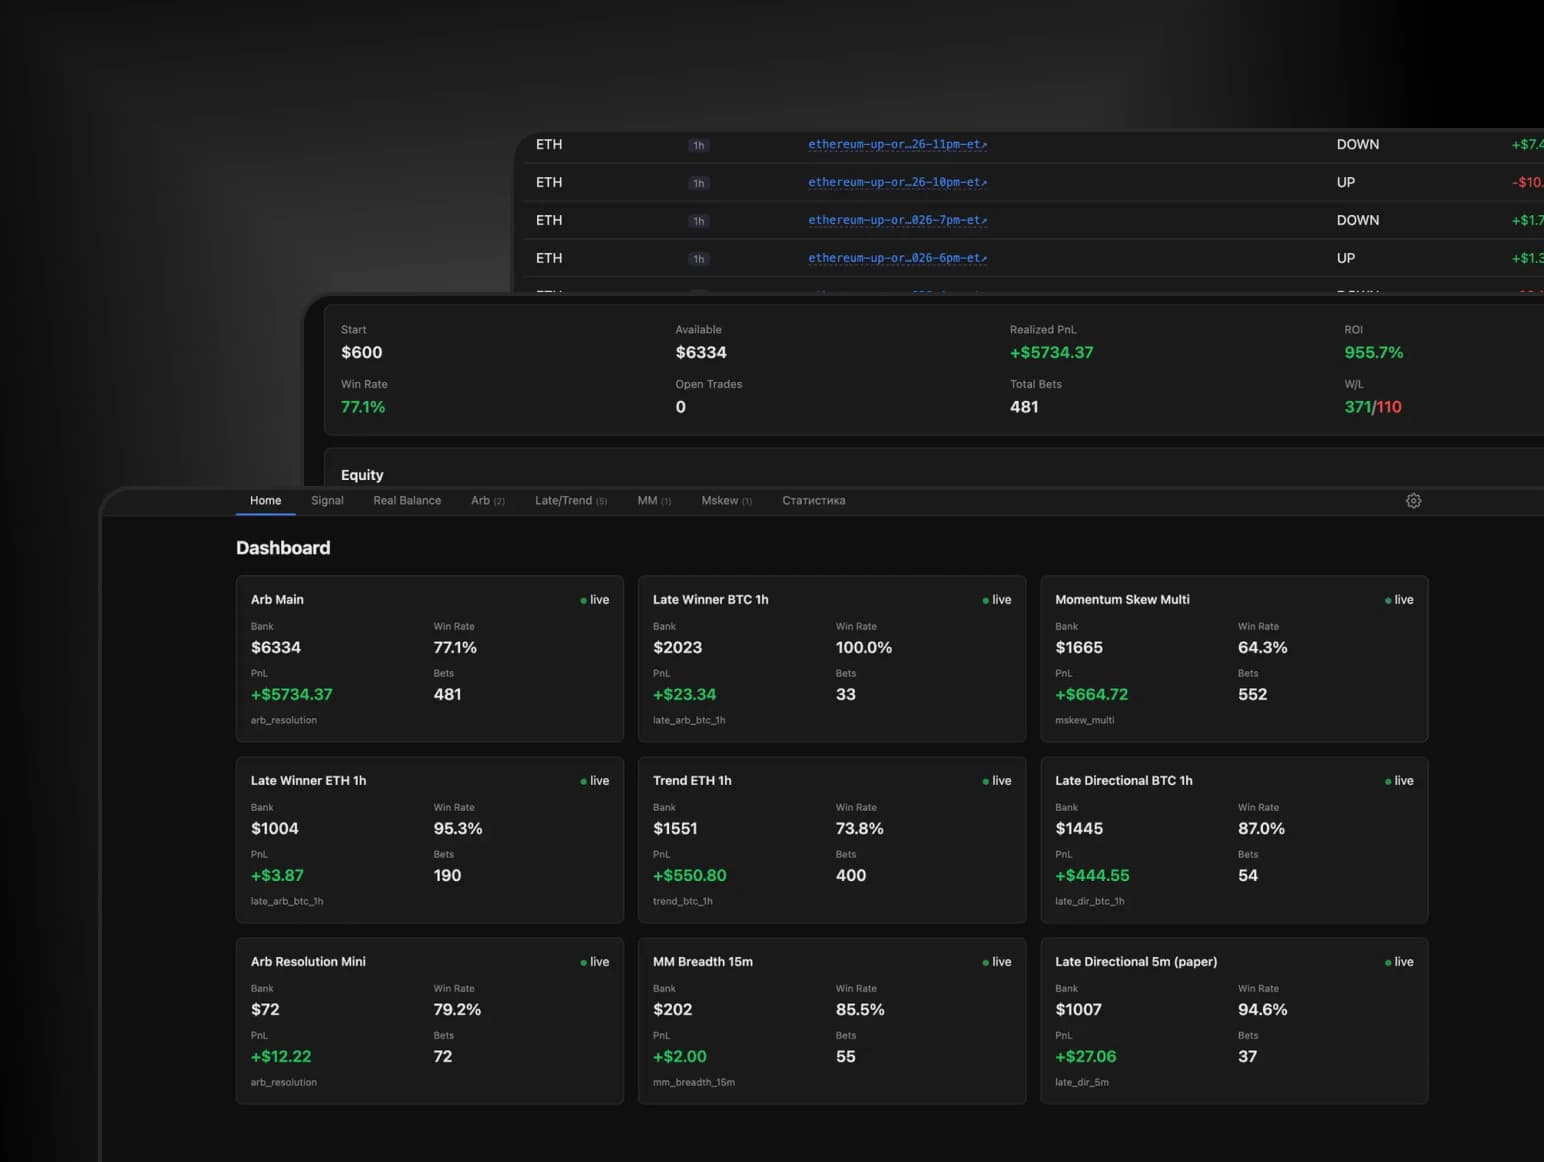Click the Late Winner ETH 1h title
This screenshot has height=1162, width=1544.
pyautogui.click(x=308, y=781)
